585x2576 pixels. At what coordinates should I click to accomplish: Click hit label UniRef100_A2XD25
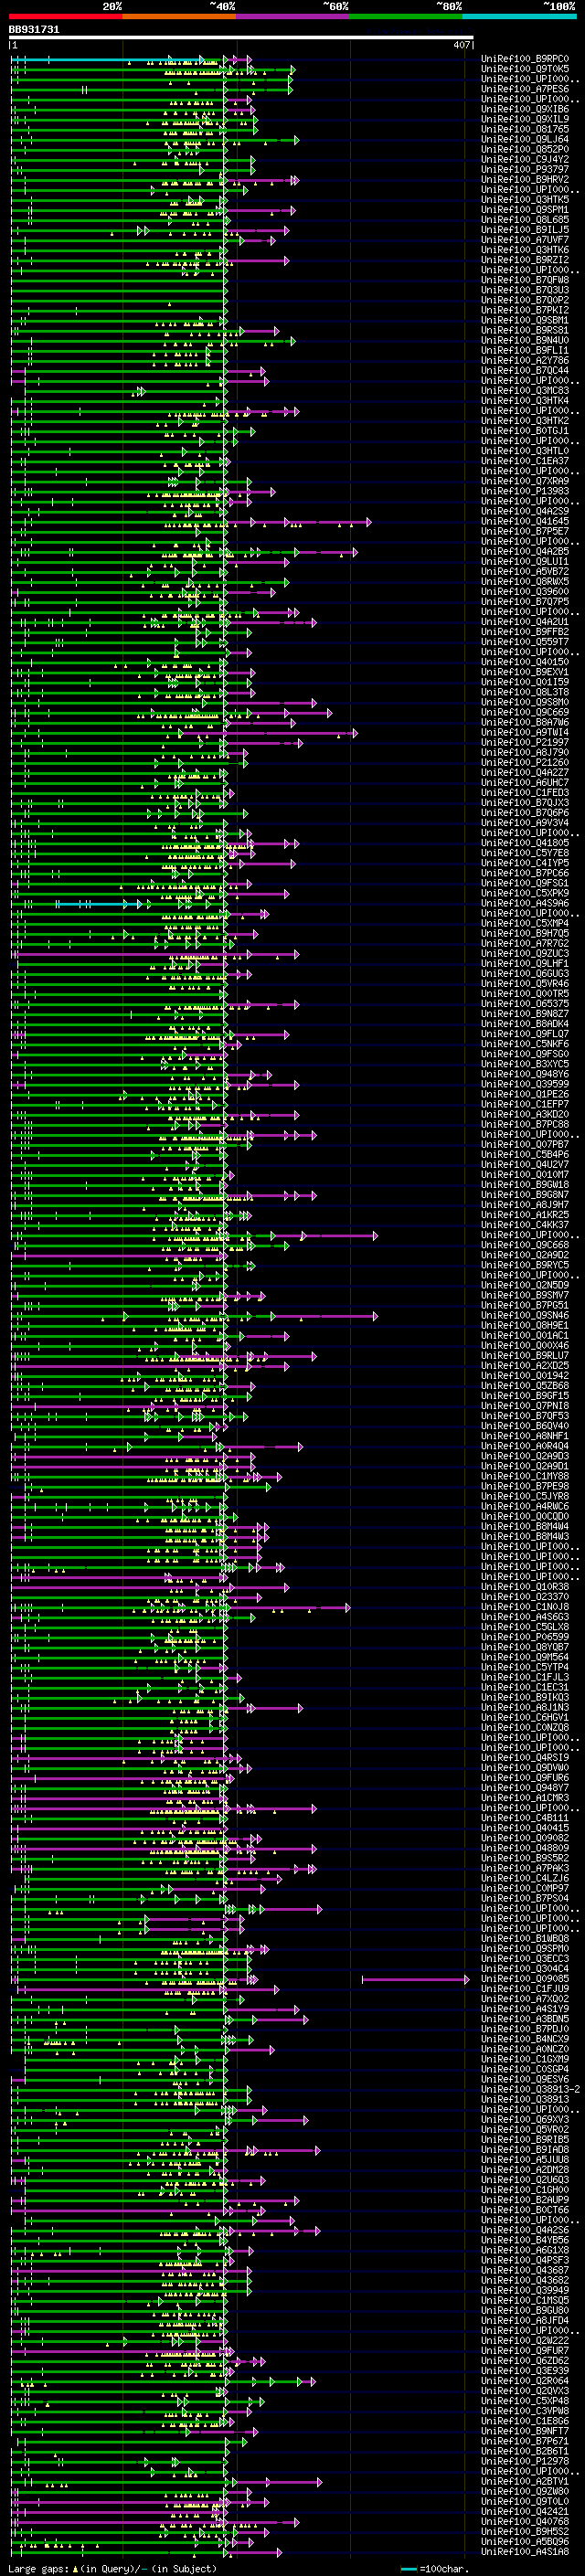(x=525, y=1365)
